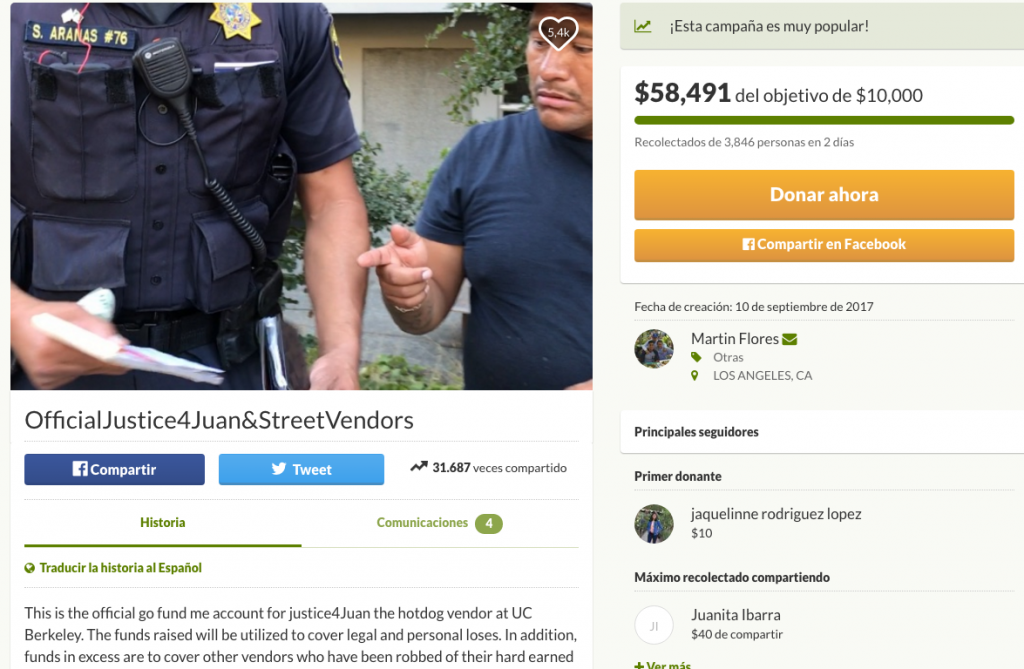Click the trending arrow icon beside 31.687 shares
The image size is (1024, 669).
click(x=419, y=466)
